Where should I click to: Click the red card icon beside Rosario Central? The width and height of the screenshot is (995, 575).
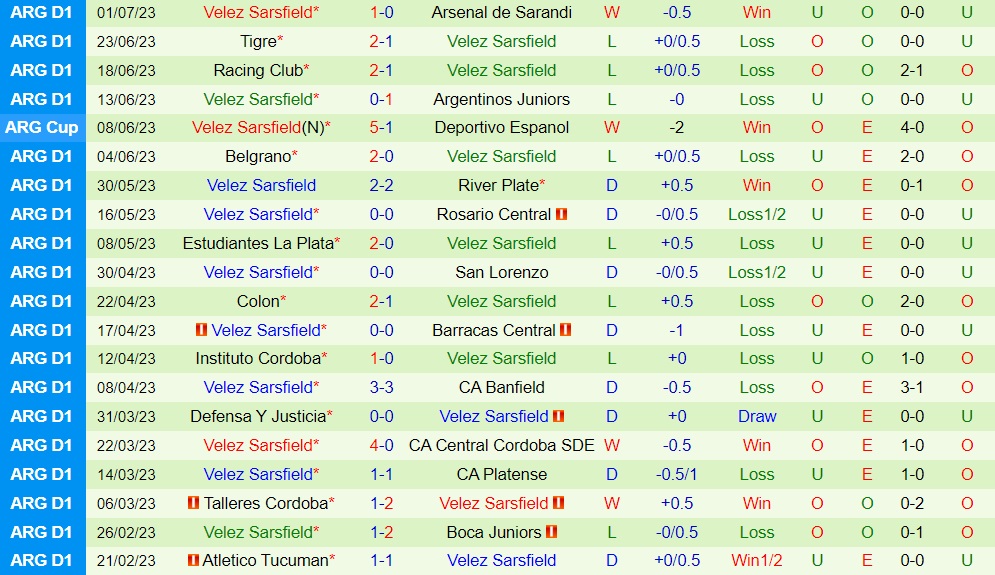[x=562, y=214]
